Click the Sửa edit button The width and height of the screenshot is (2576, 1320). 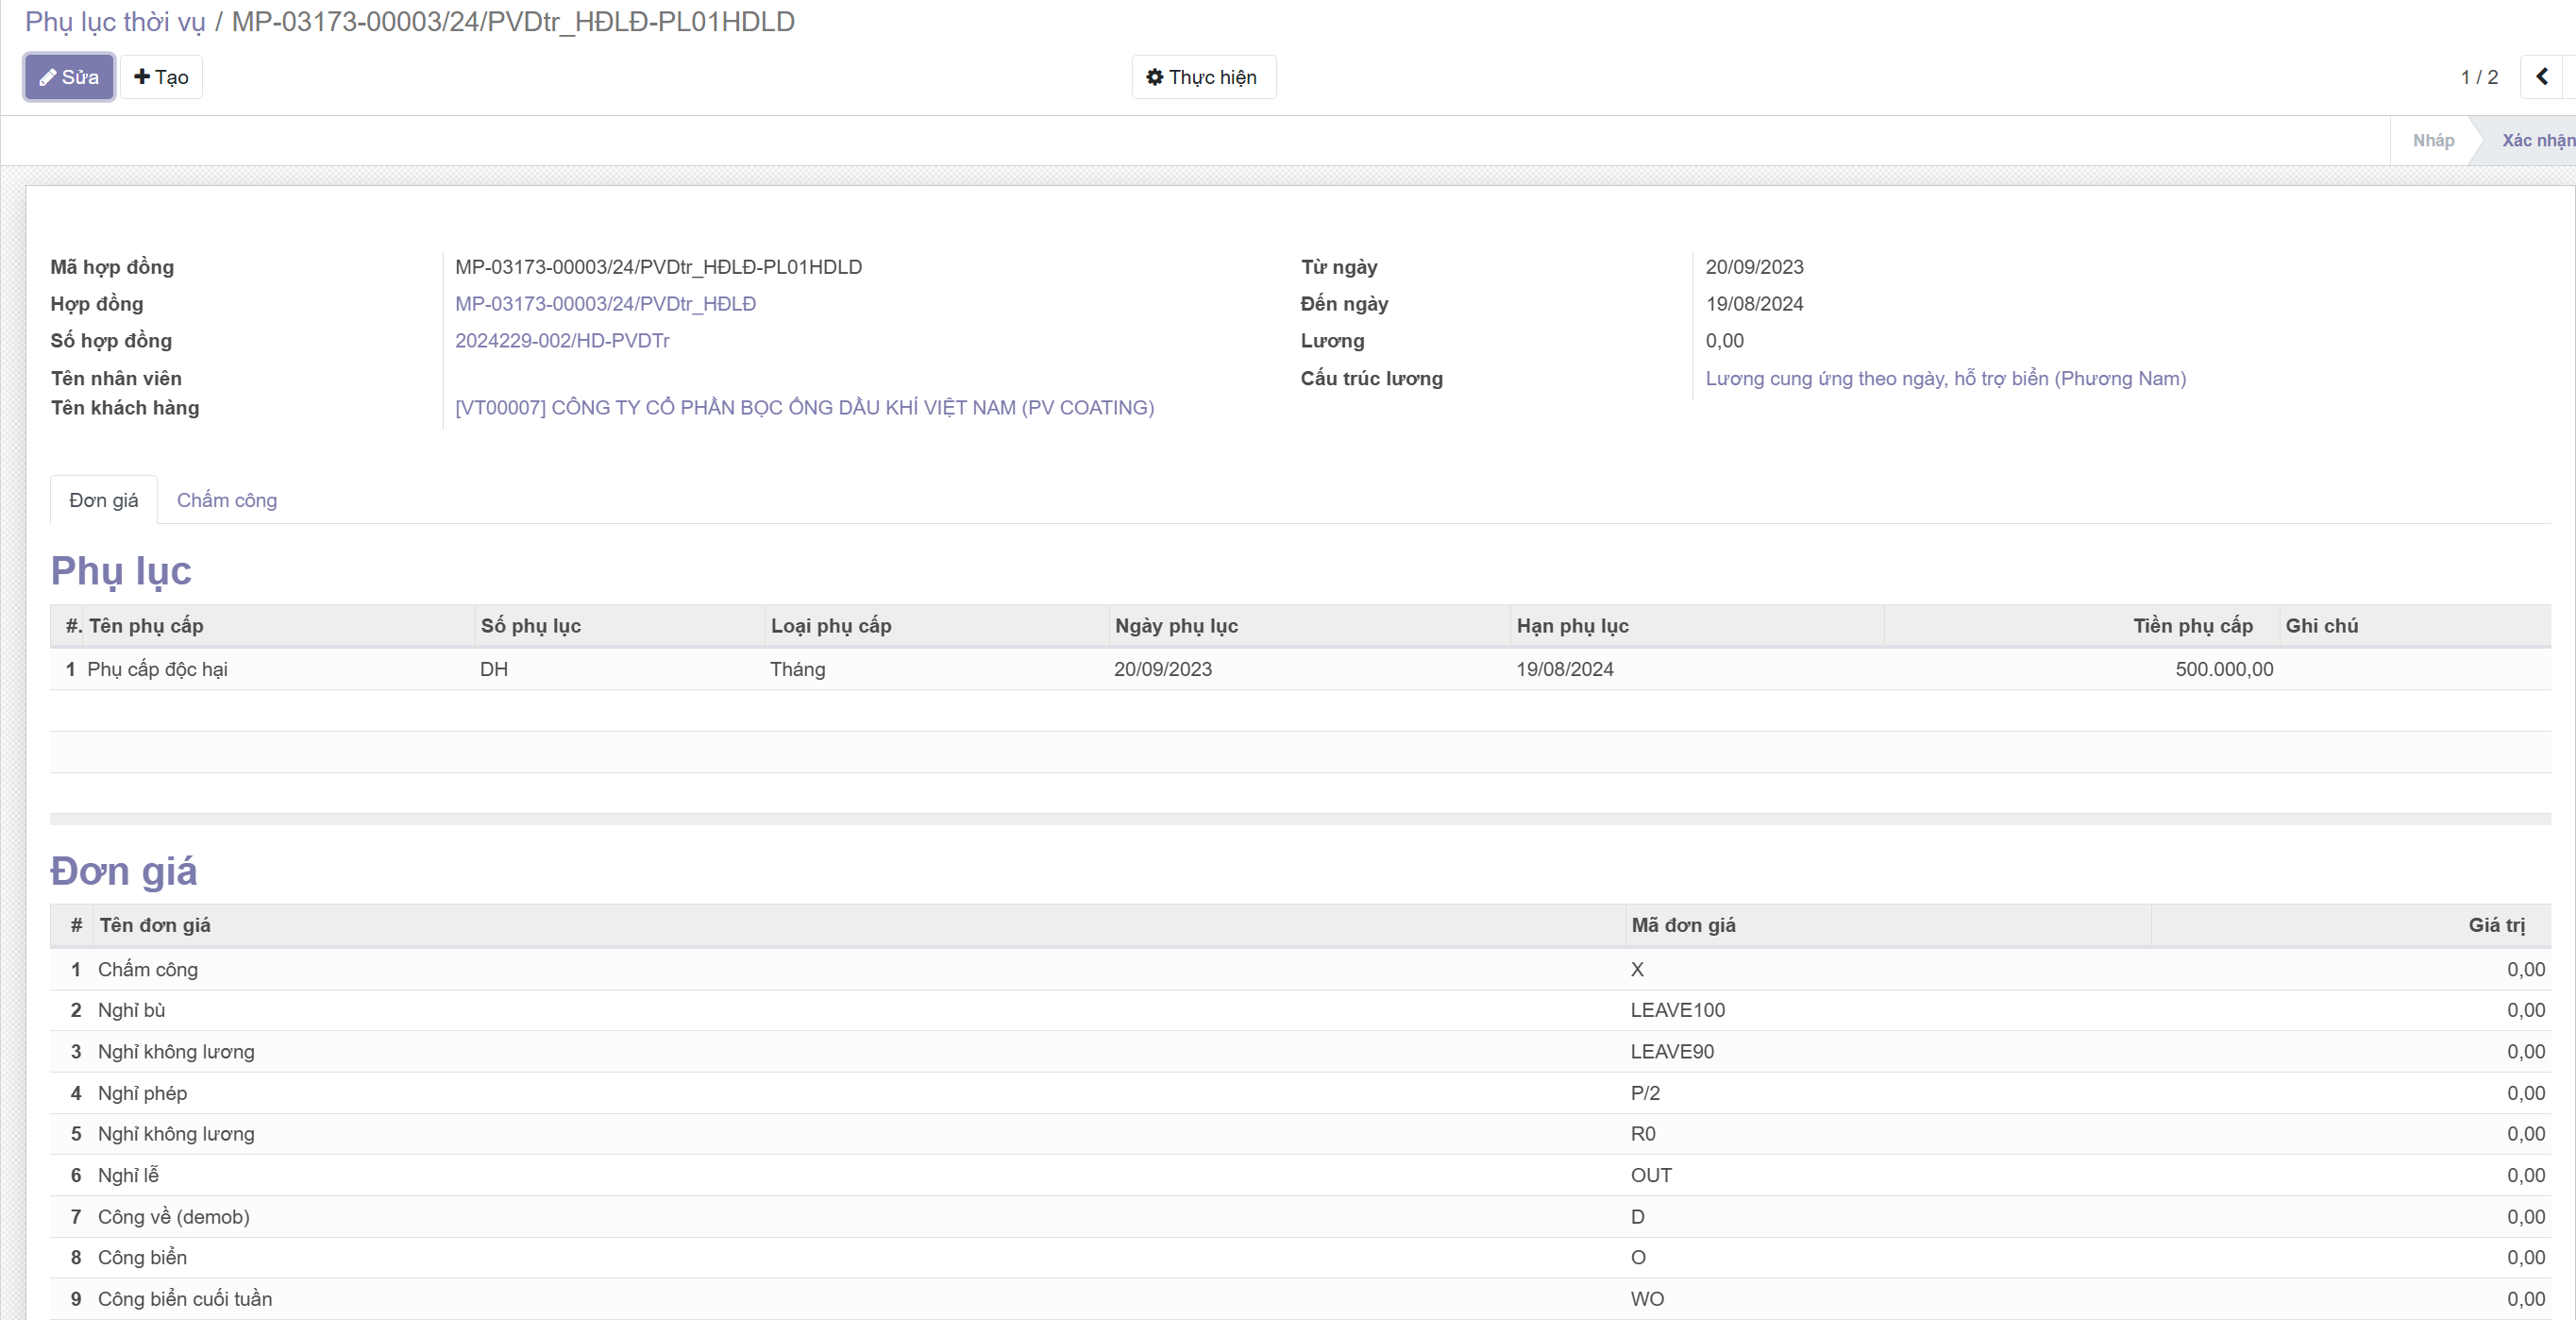pyautogui.click(x=69, y=77)
